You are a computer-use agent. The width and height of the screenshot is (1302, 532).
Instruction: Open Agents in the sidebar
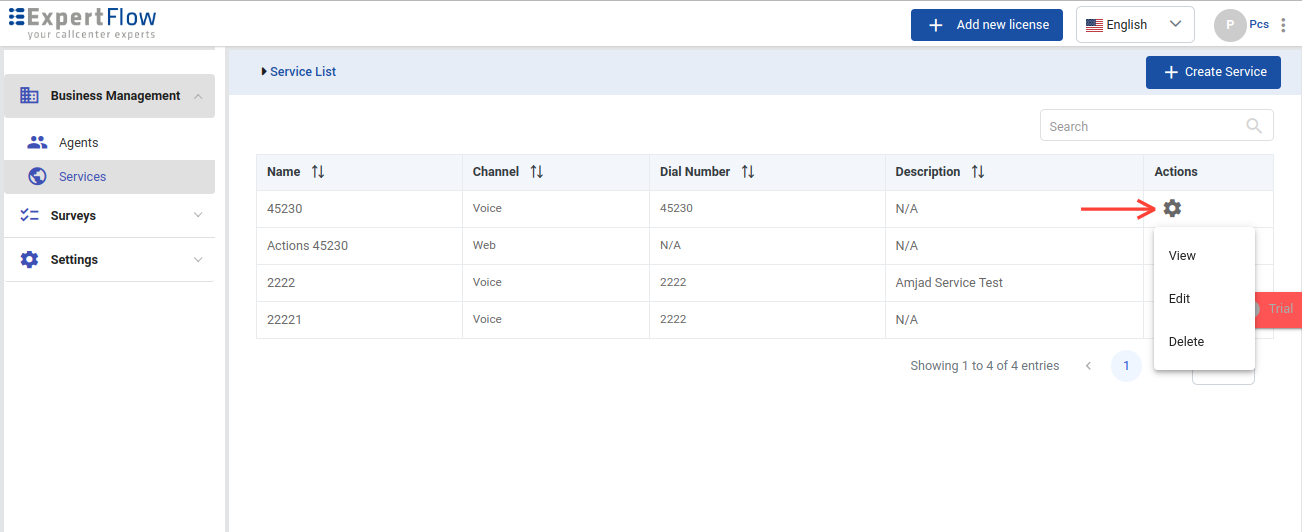tap(78, 143)
